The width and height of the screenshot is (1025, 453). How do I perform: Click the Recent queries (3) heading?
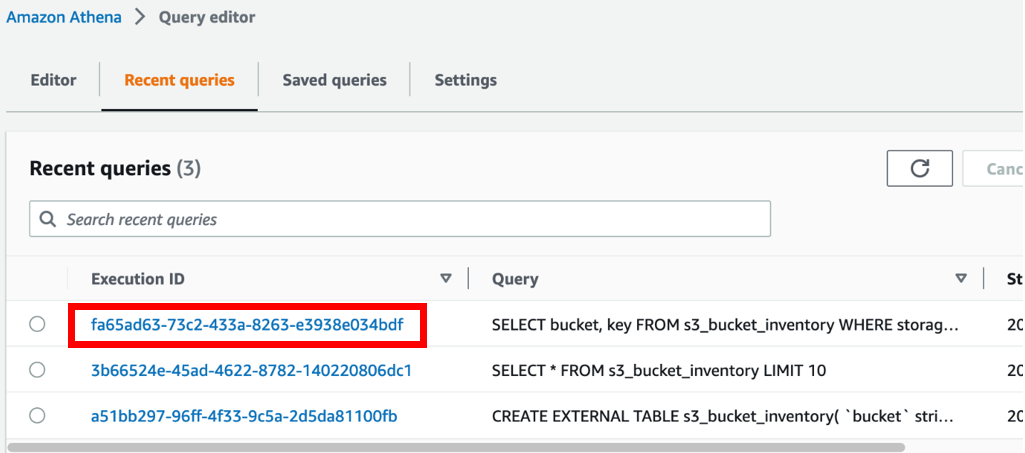point(115,169)
